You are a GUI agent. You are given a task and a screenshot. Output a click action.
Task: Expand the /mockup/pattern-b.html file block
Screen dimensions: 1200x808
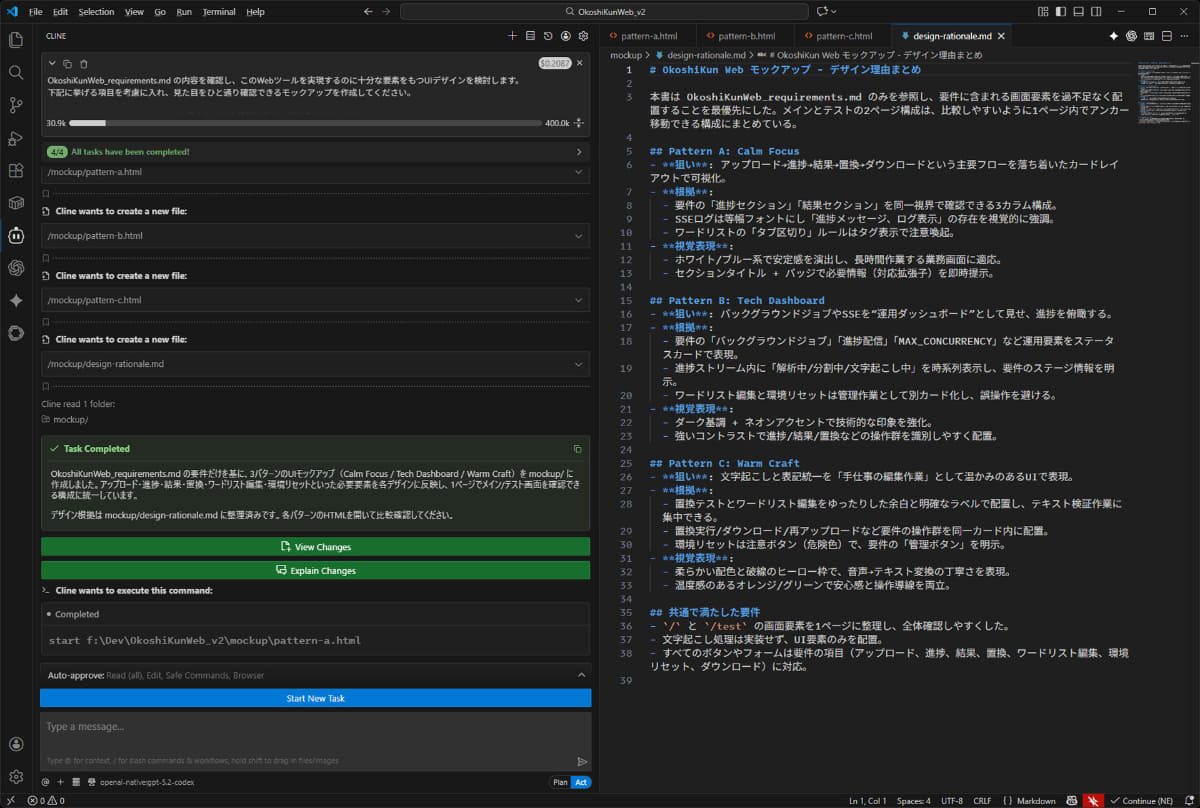pyautogui.click(x=315, y=236)
